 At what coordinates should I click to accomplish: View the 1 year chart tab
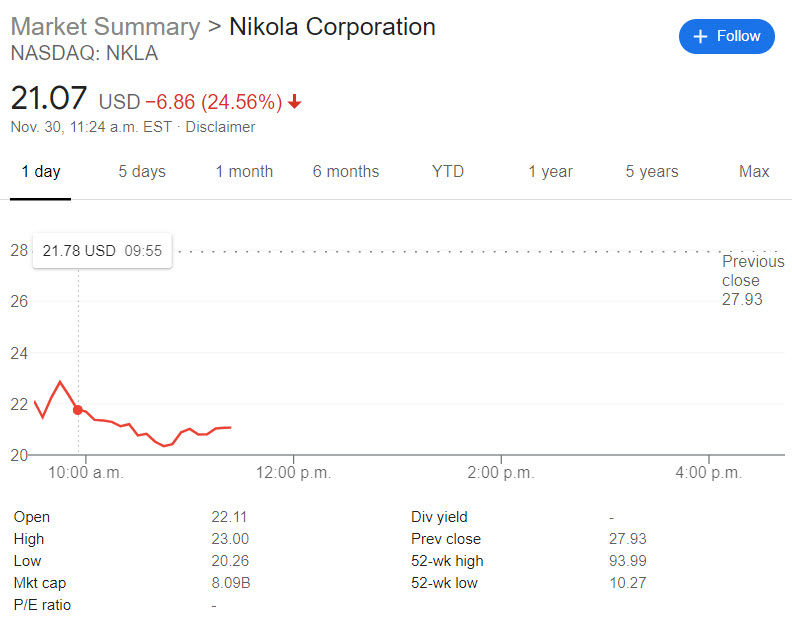(550, 172)
